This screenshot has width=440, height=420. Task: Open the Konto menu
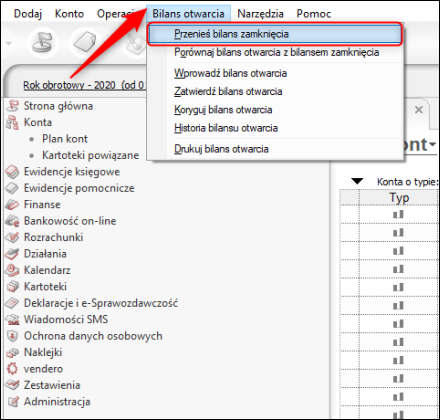coord(69,14)
